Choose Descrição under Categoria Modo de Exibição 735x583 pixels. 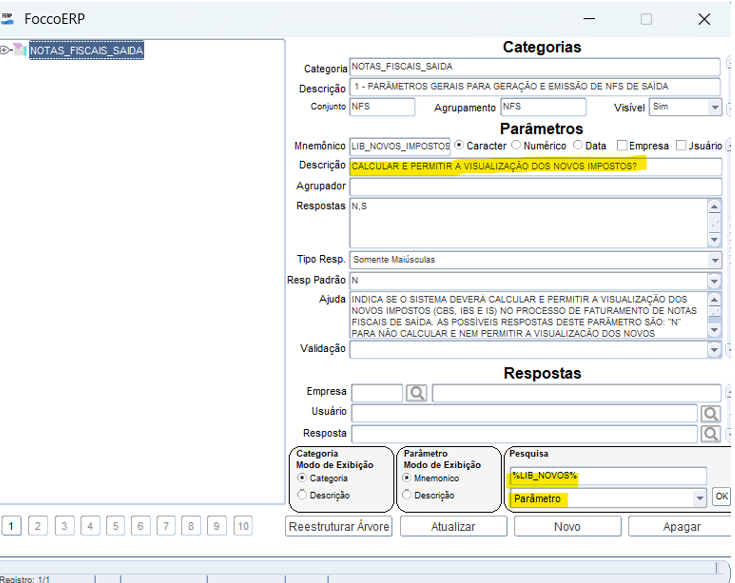[x=303, y=495]
